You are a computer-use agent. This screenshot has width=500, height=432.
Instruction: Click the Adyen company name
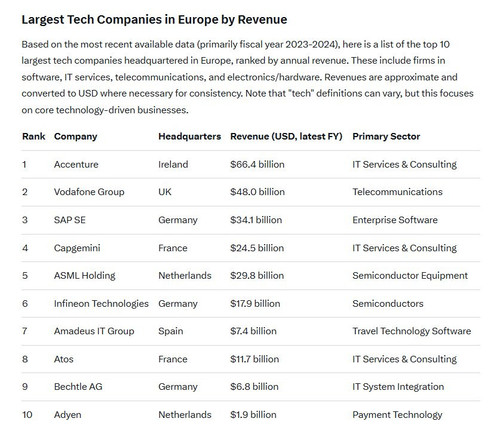(x=68, y=415)
